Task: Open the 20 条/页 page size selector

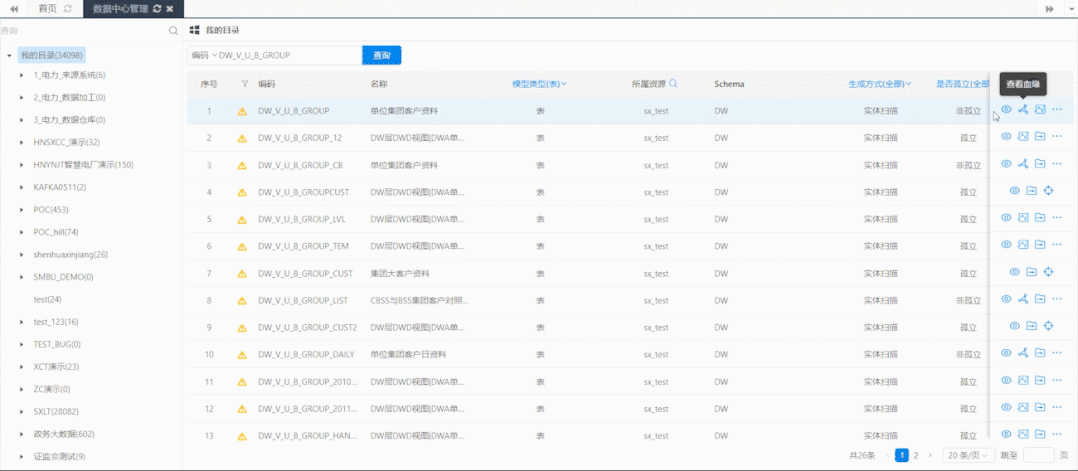Action: [969, 455]
